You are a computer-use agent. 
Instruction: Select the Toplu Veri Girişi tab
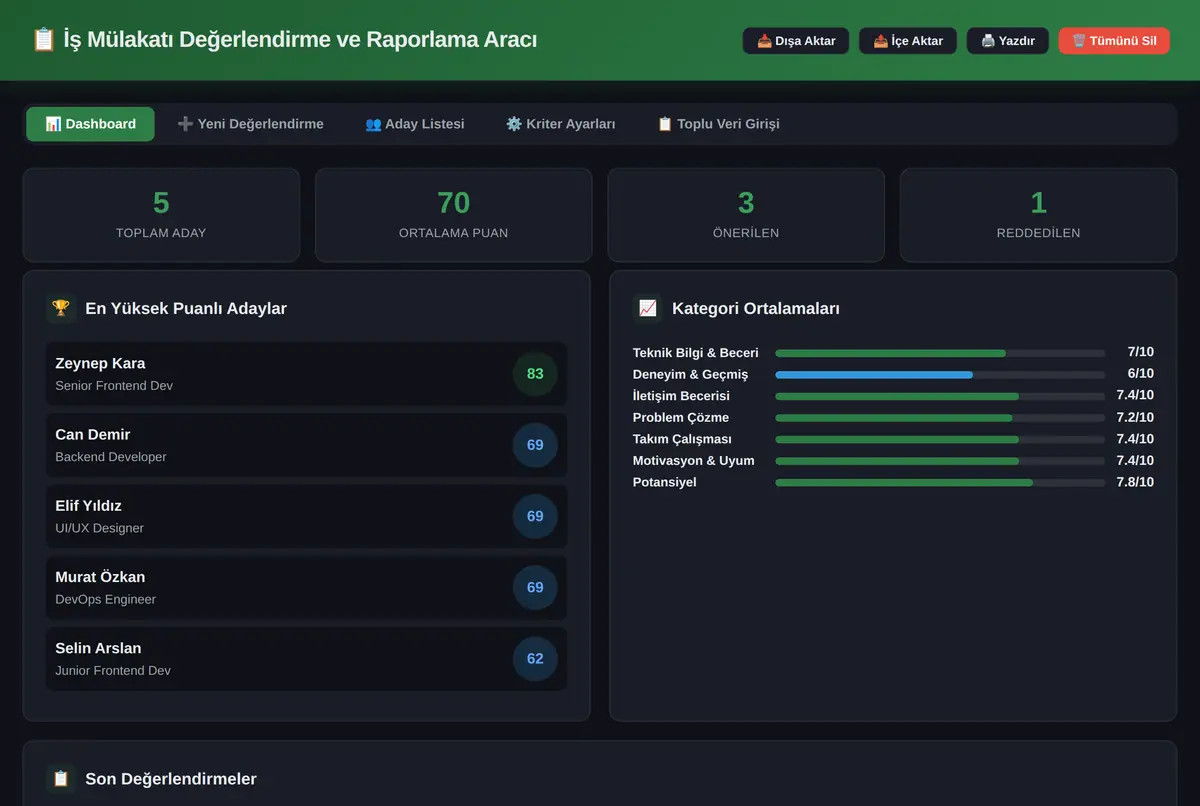[x=718, y=124]
